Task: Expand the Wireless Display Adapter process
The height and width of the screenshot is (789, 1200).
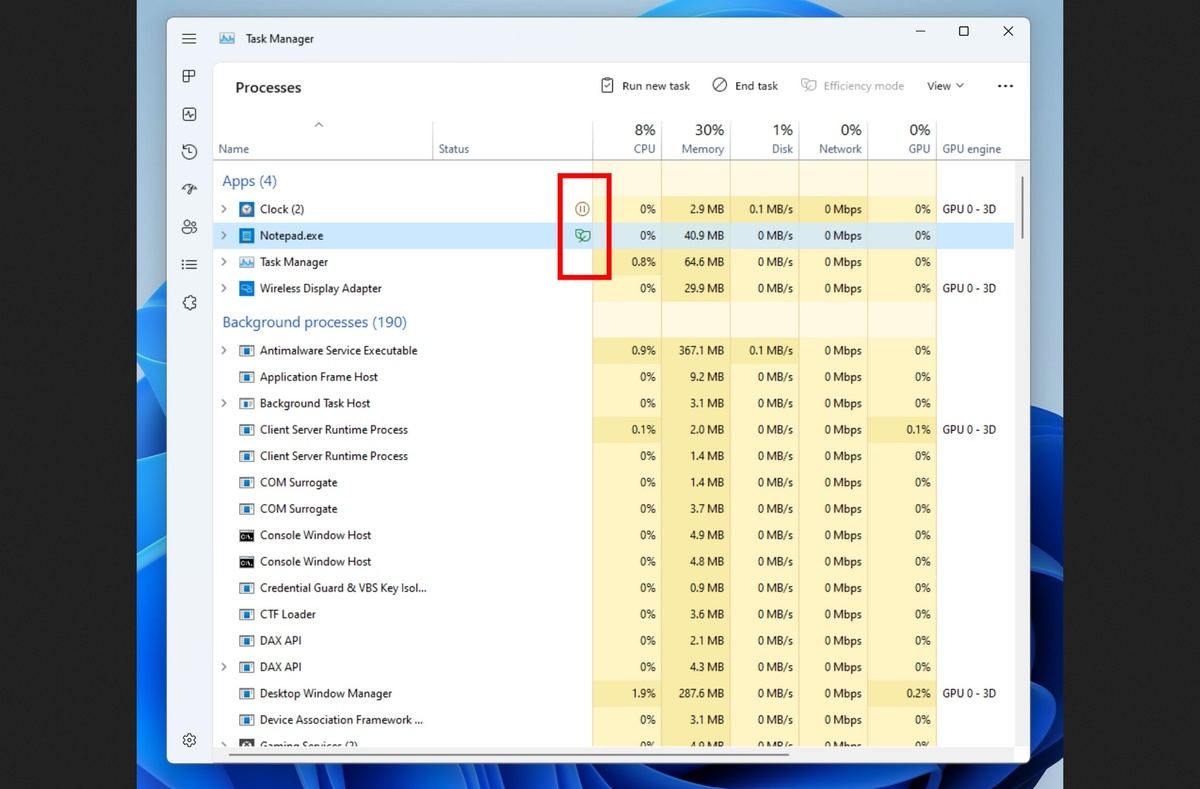Action: point(224,288)
